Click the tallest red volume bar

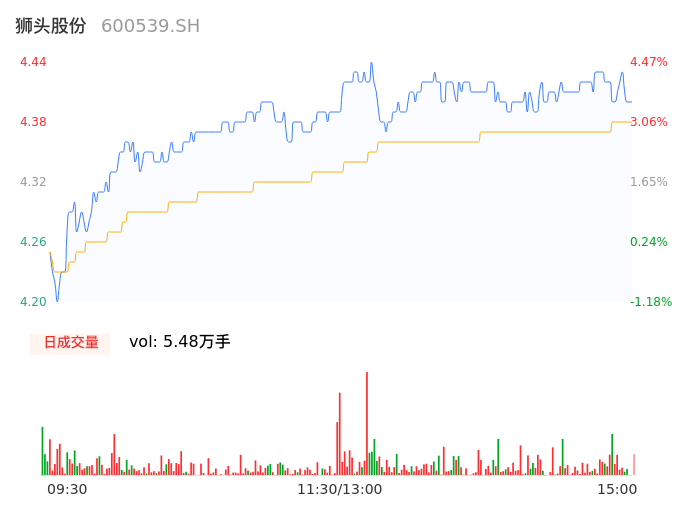click(367, 420)
